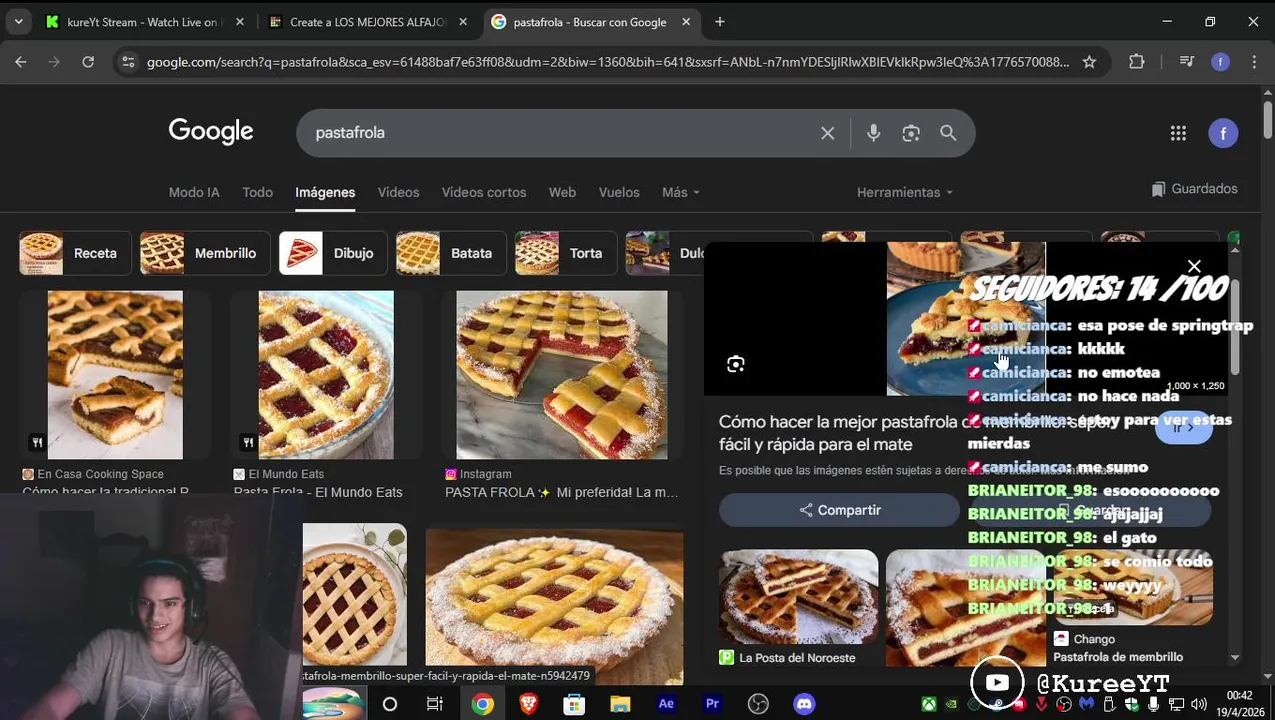Screen dimensions: 1275x720
Task: Open Brave browser from the taskbar
Action: (528, 704)
